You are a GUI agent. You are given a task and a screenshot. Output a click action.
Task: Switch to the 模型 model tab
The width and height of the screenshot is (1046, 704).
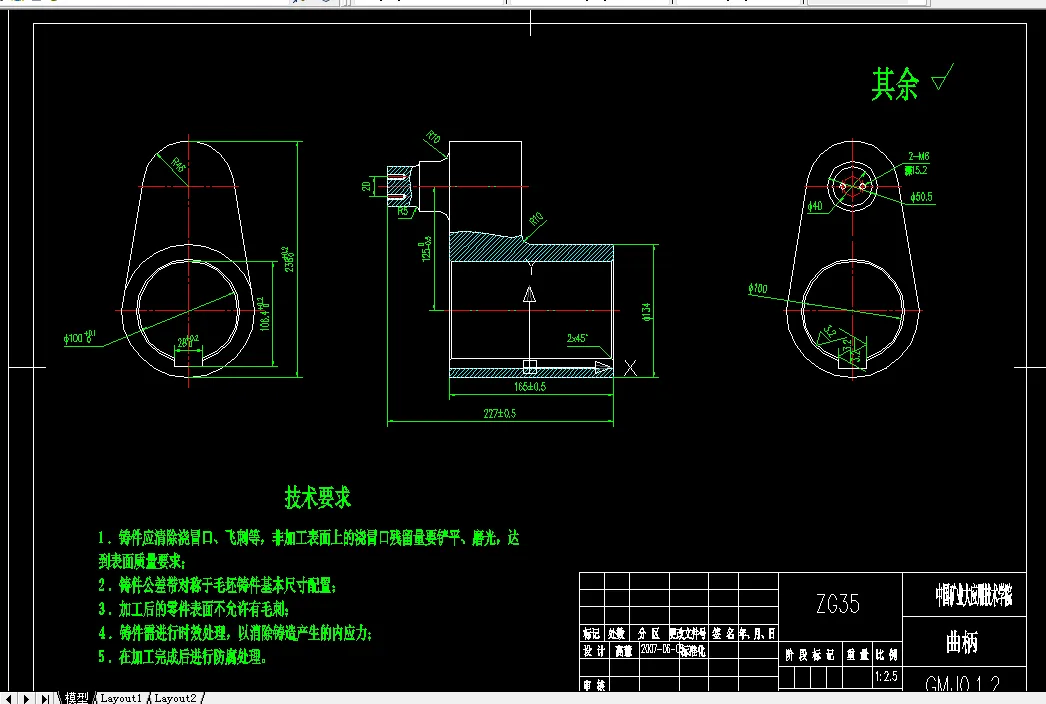point(77,698)
